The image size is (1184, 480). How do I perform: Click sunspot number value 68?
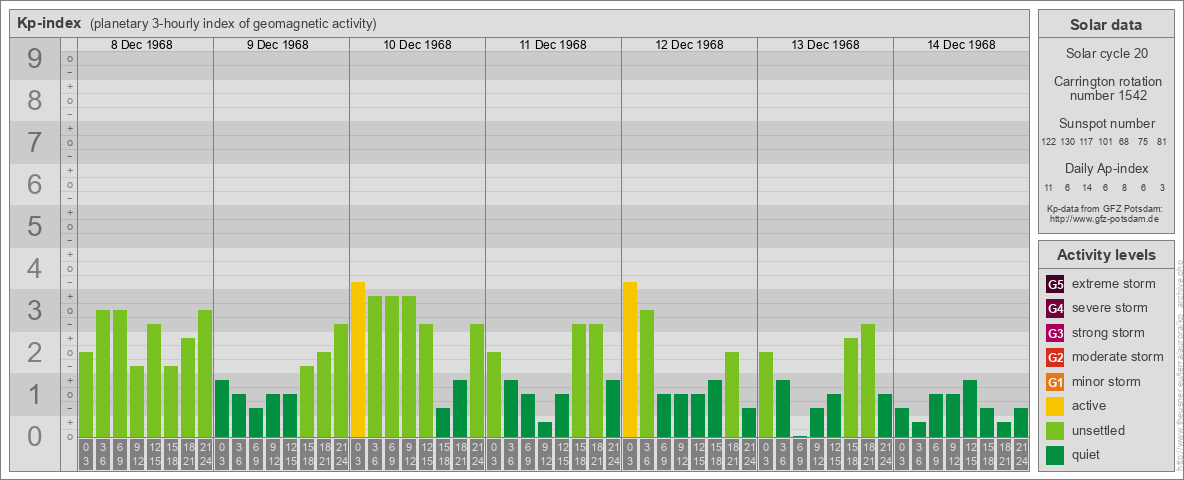(1124, 142)
